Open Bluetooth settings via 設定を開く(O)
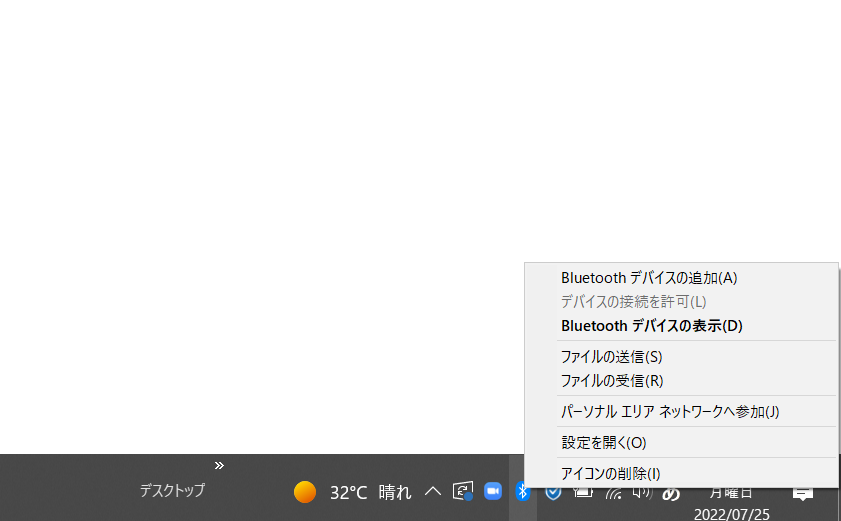Image resolution: width=841 pixels, height=521 pixels. [x=681, y=443]
